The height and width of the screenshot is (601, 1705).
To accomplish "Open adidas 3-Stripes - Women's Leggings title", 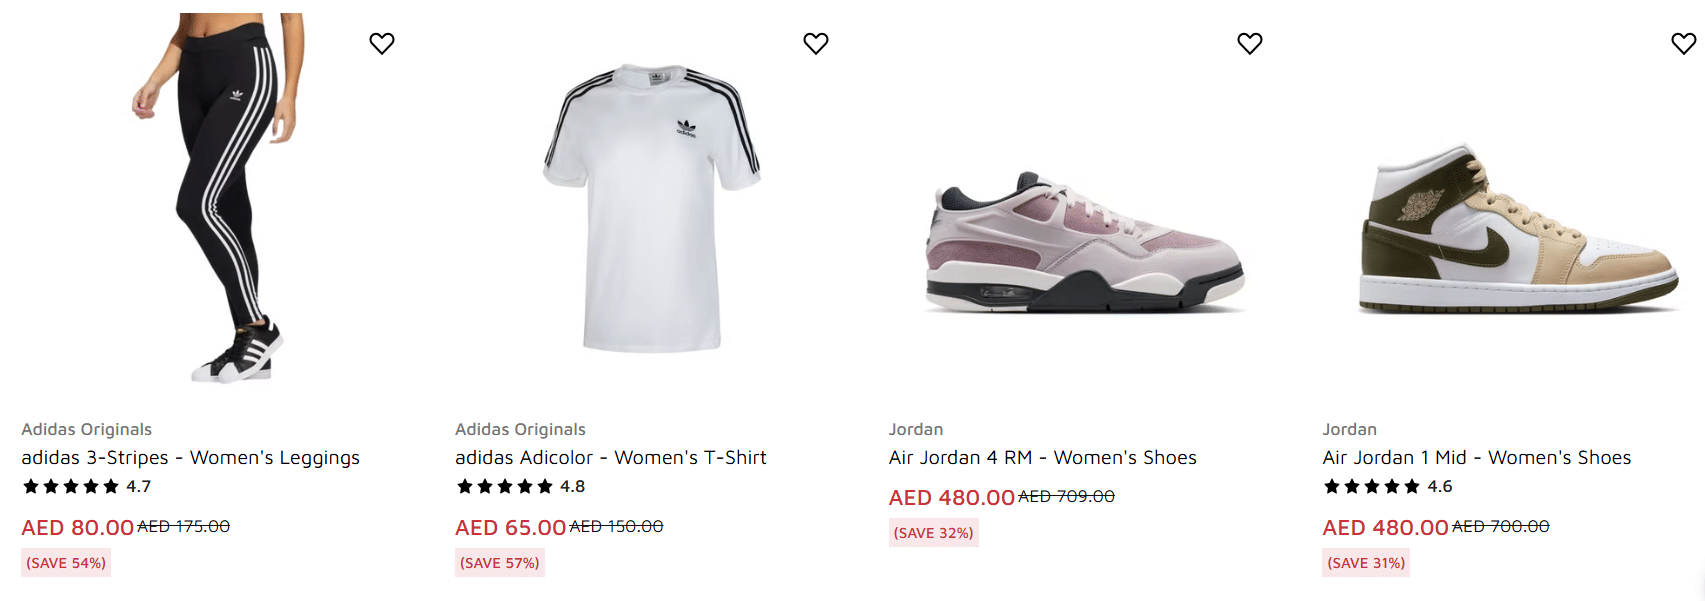I will pyautogui.click(x=190, y=458).
